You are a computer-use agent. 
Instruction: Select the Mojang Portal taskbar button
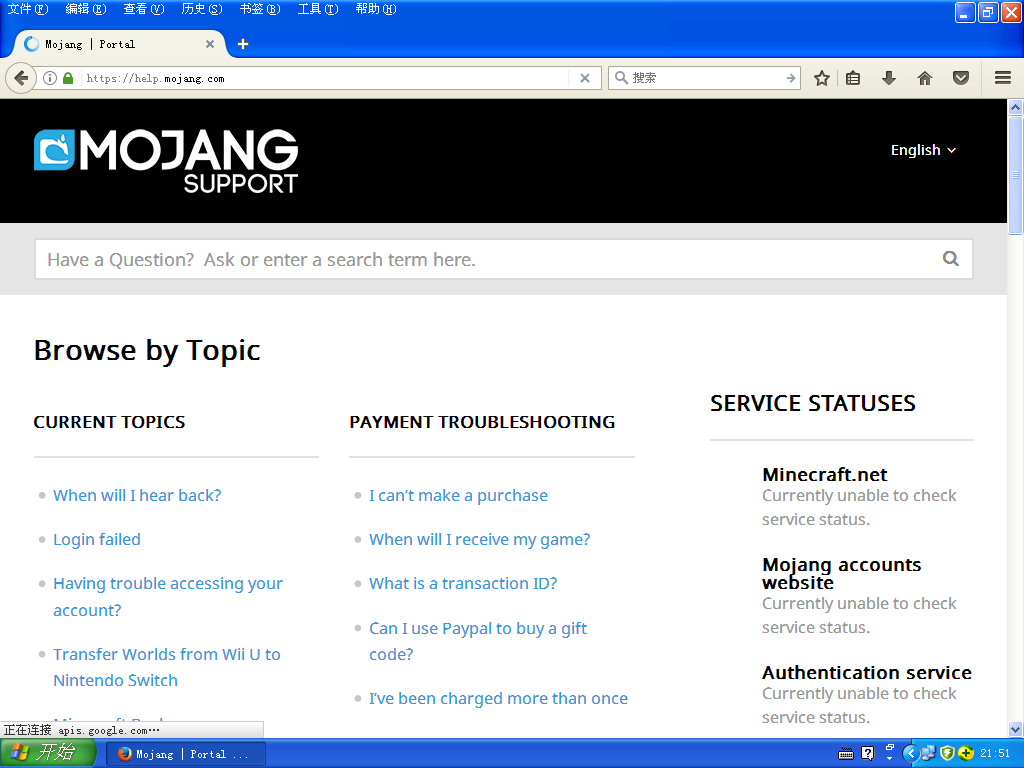(185, 754)
